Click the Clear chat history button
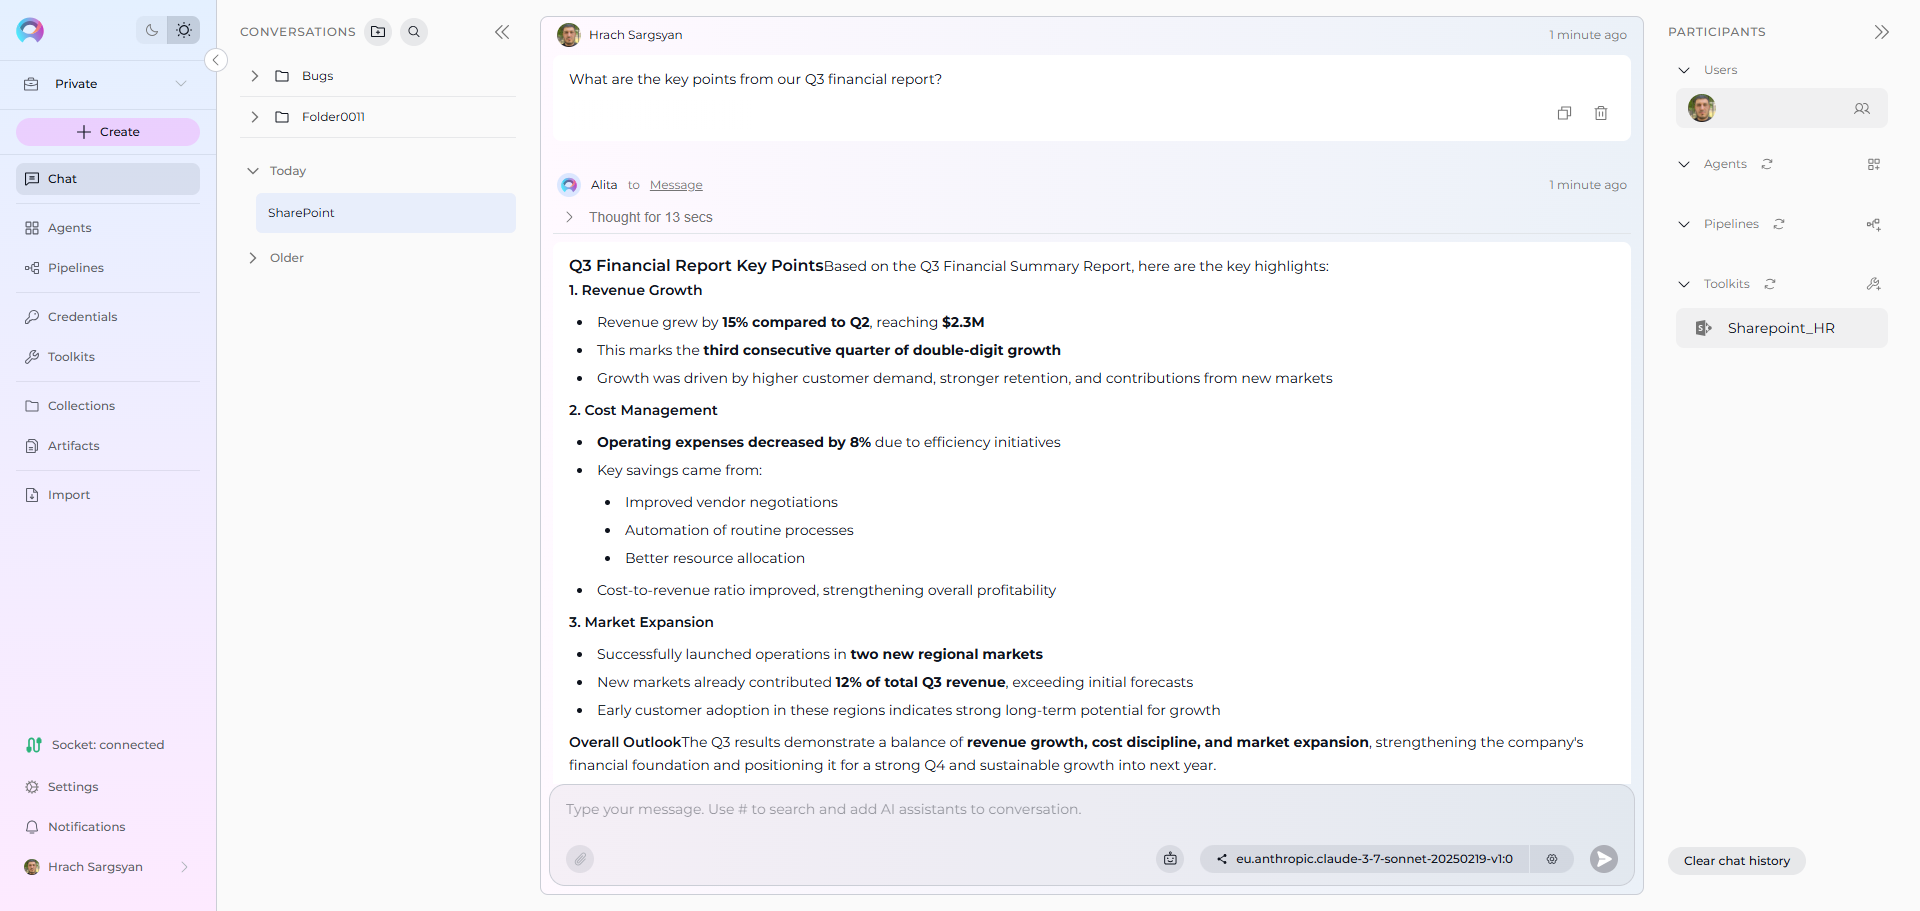 click(x=1736, y=861)
